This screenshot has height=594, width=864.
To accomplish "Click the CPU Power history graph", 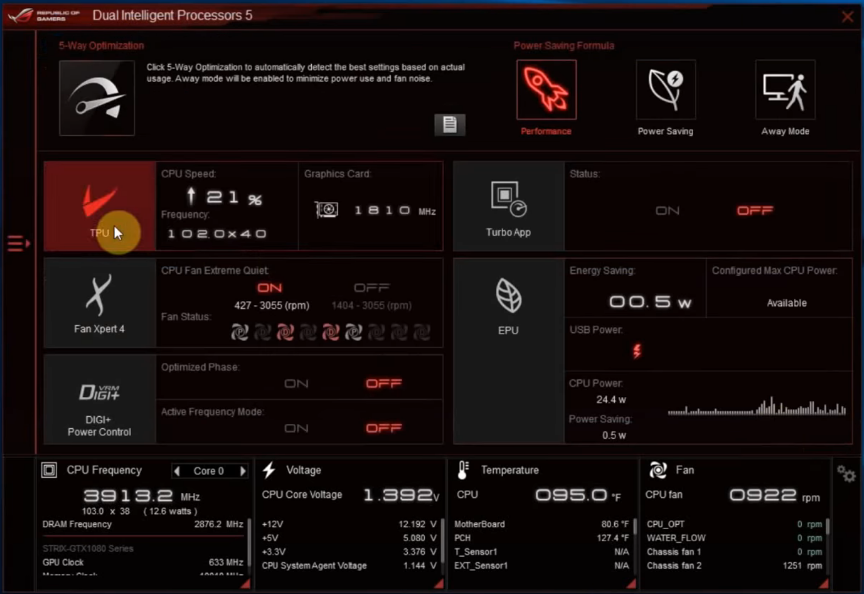I will [757, 406].
